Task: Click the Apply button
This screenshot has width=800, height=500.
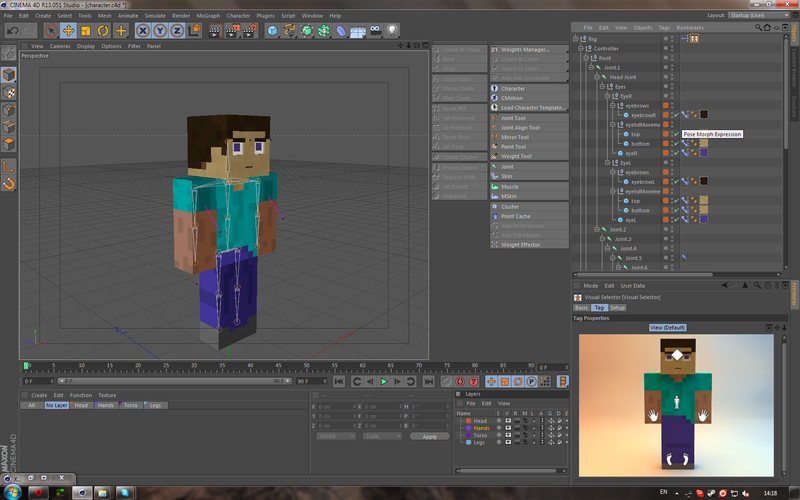Action: click(x=430, y=436)
